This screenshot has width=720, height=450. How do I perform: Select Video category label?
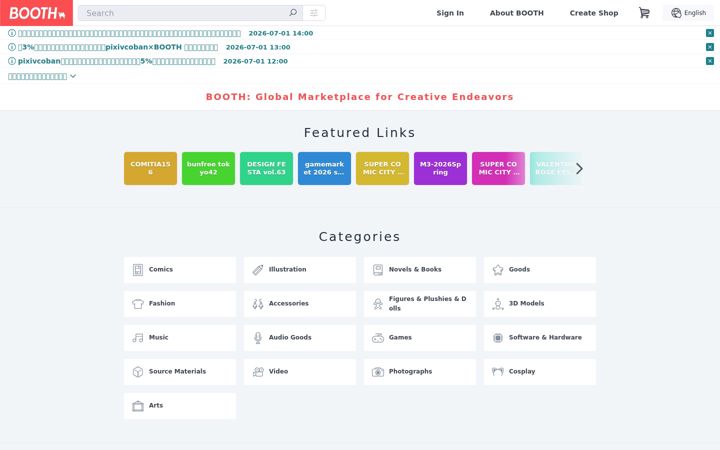point(278,371)
